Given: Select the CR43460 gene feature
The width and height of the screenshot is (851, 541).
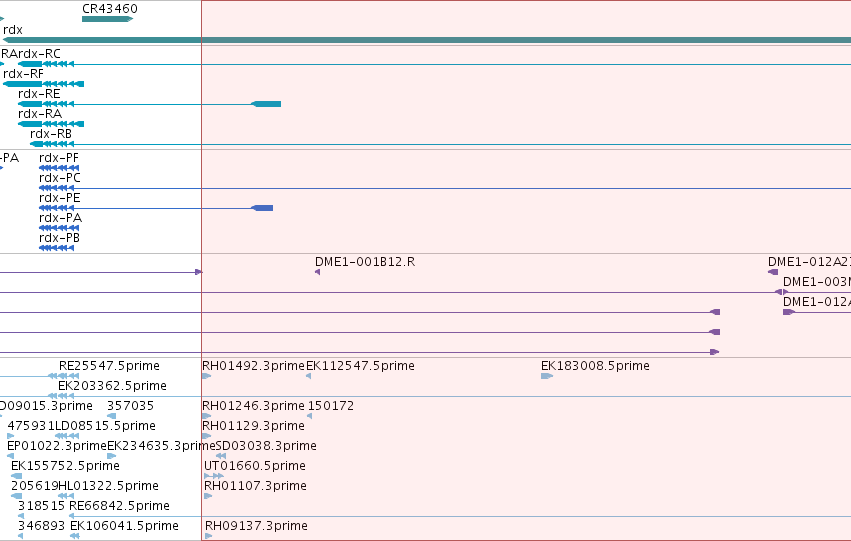Looking at the screenshot, I should click(x=107, y=19).
